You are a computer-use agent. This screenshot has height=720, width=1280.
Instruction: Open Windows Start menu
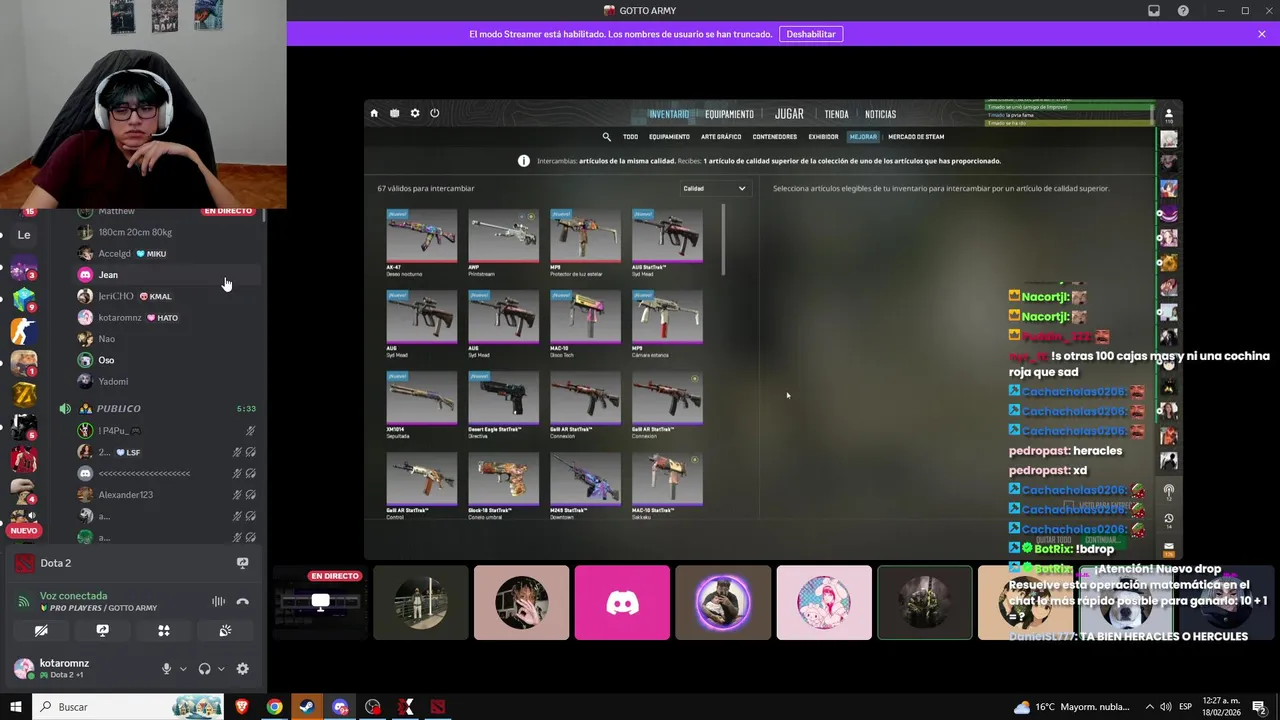15,707
